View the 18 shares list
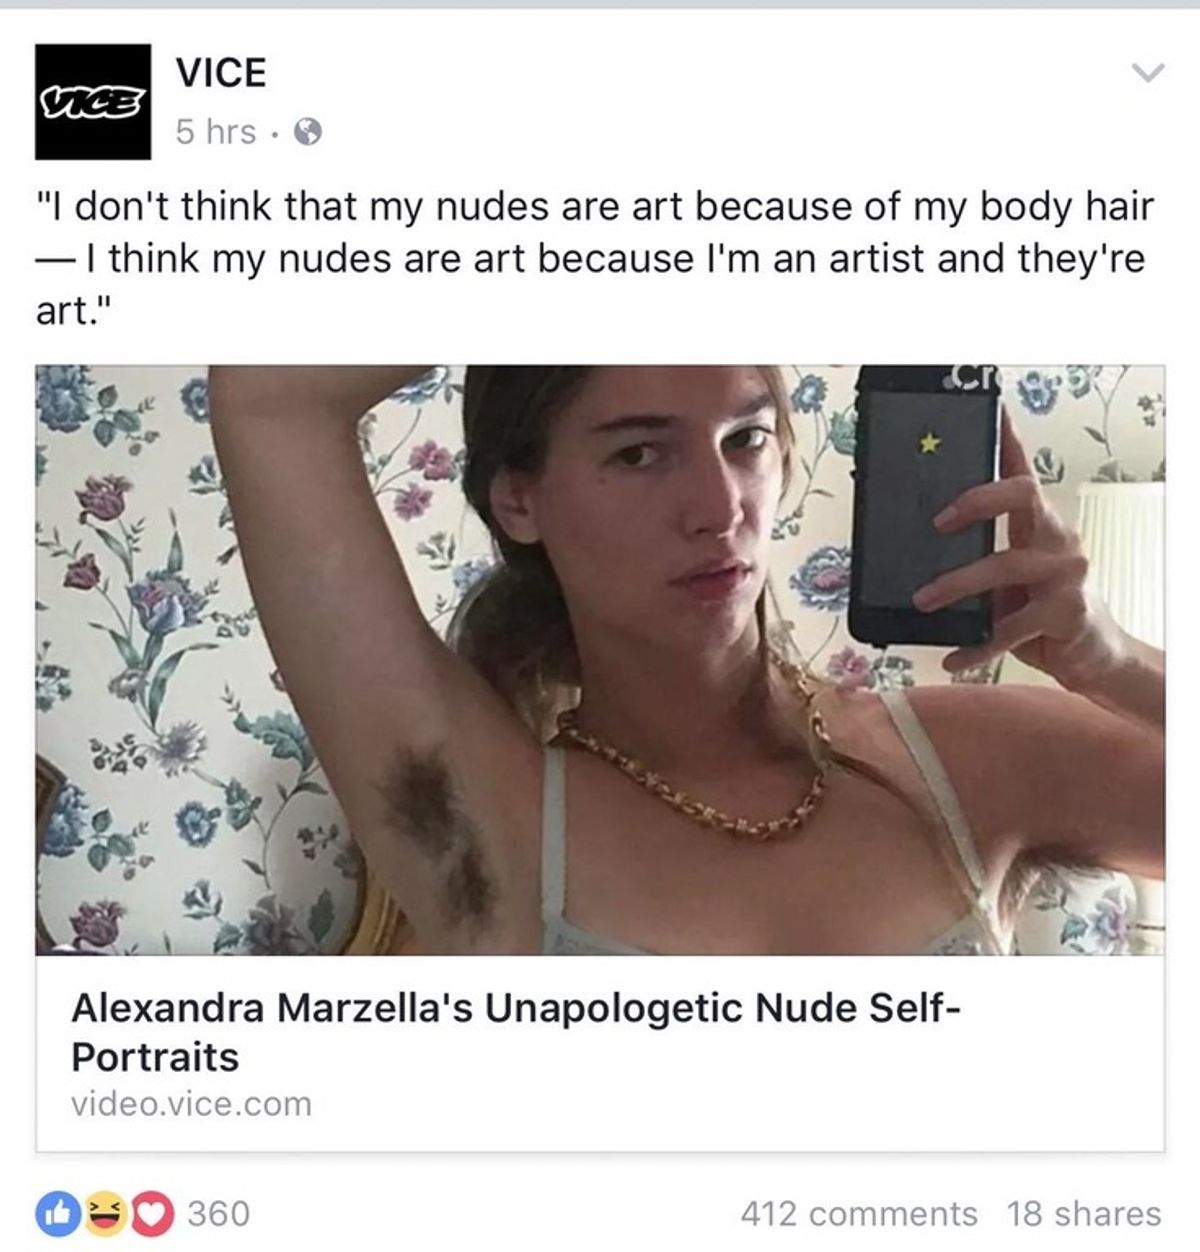The image size is (1200, 1252). pyautogui.click(x=1084, y=1214)
